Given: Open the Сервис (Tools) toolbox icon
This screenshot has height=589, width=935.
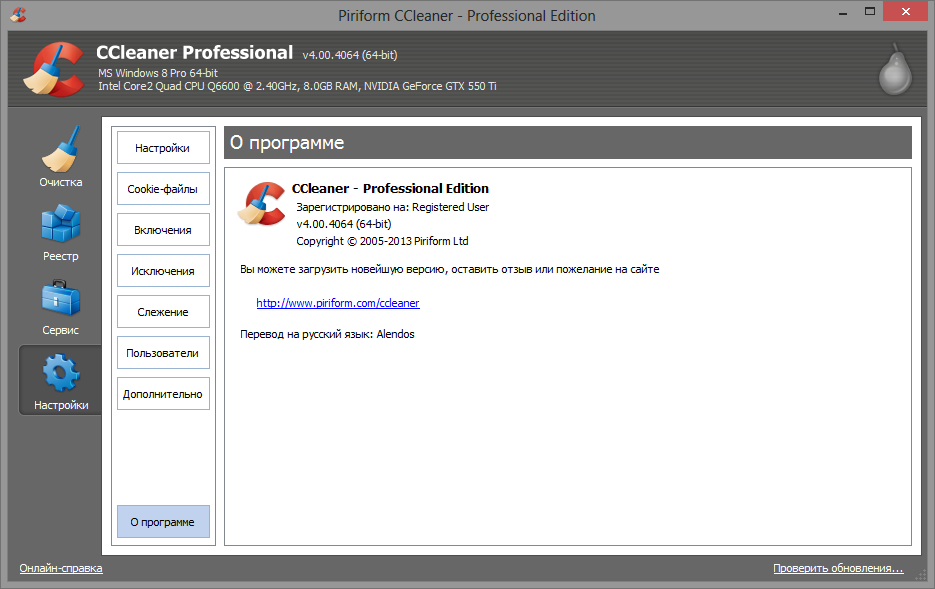Looking at the screenshot, I should pyautogui.click(x=60, y=299).
